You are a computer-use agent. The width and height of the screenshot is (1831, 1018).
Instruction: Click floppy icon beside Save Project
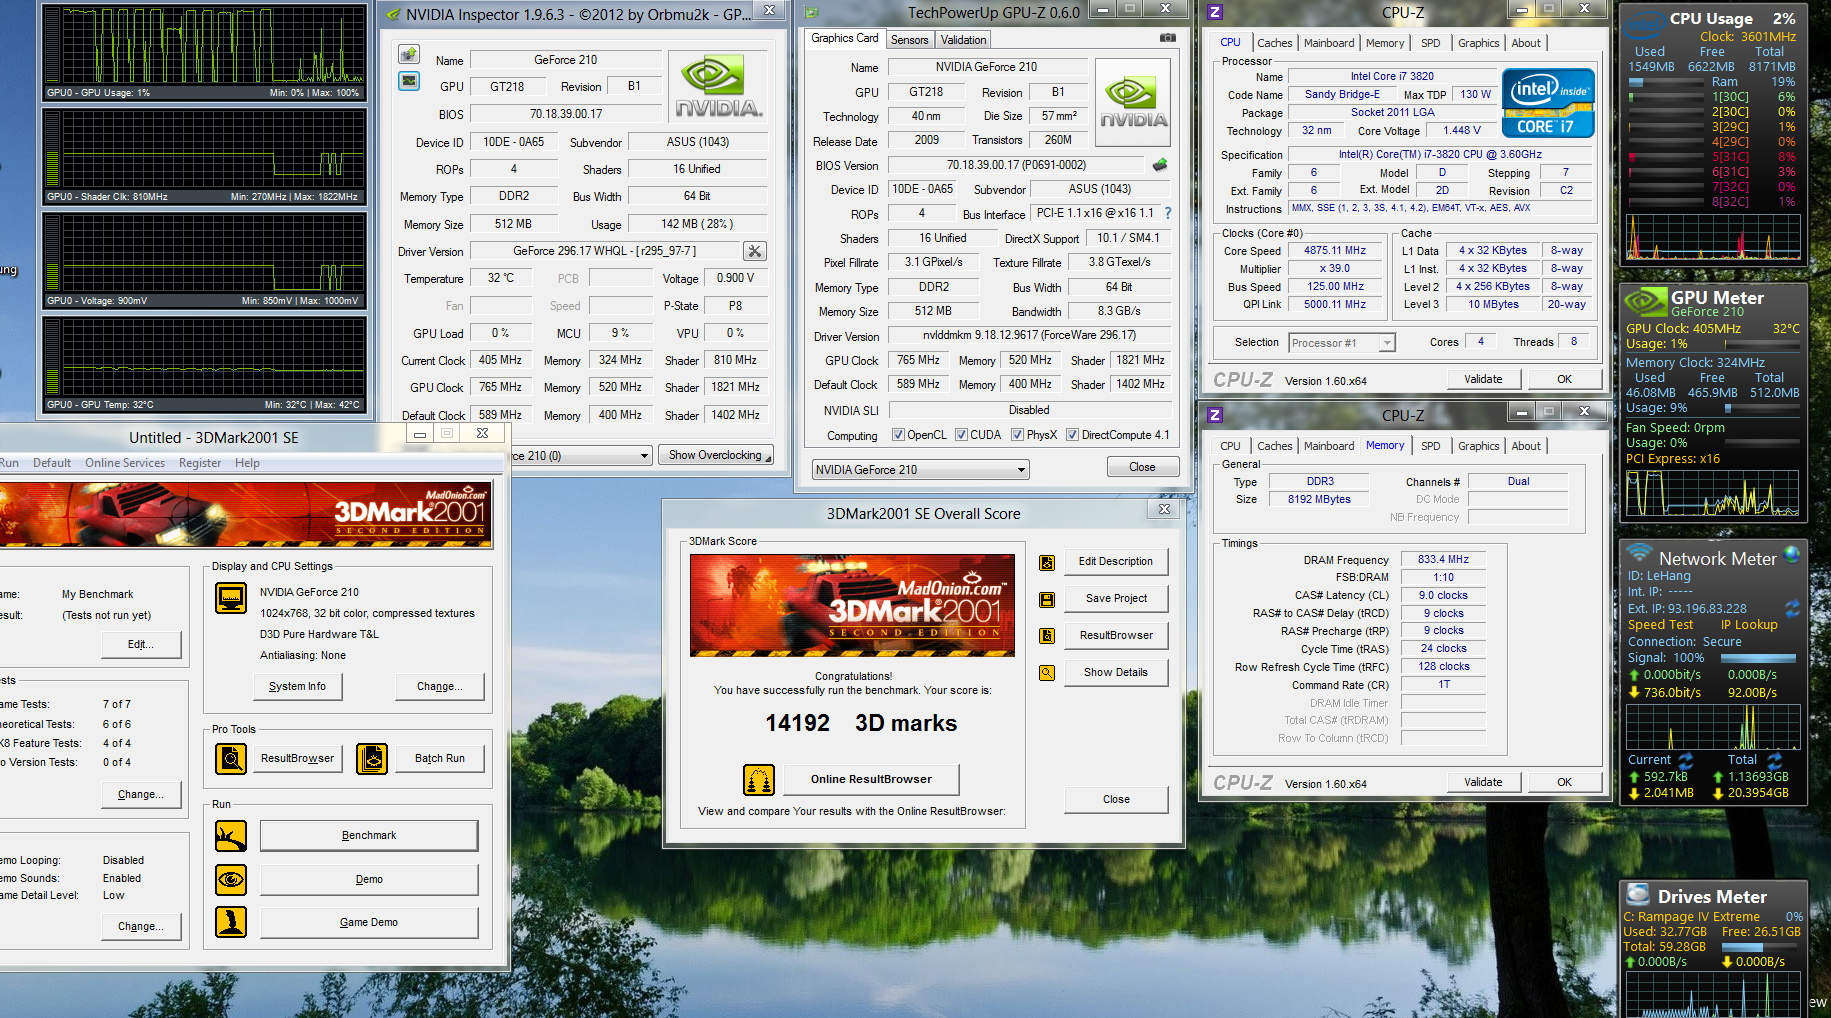[x=1047, y=599]
